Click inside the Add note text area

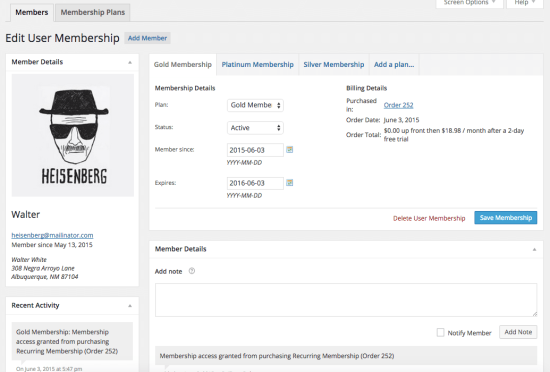(x=346, y=300)
